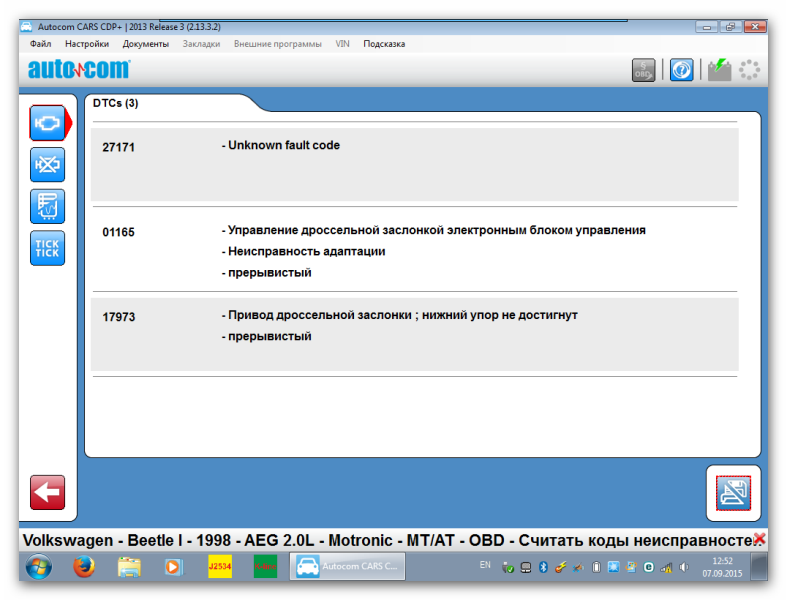Click the red back arrow button
Image resolution: width=787 pixels, height=600 pixels.
tap(47, 492)
